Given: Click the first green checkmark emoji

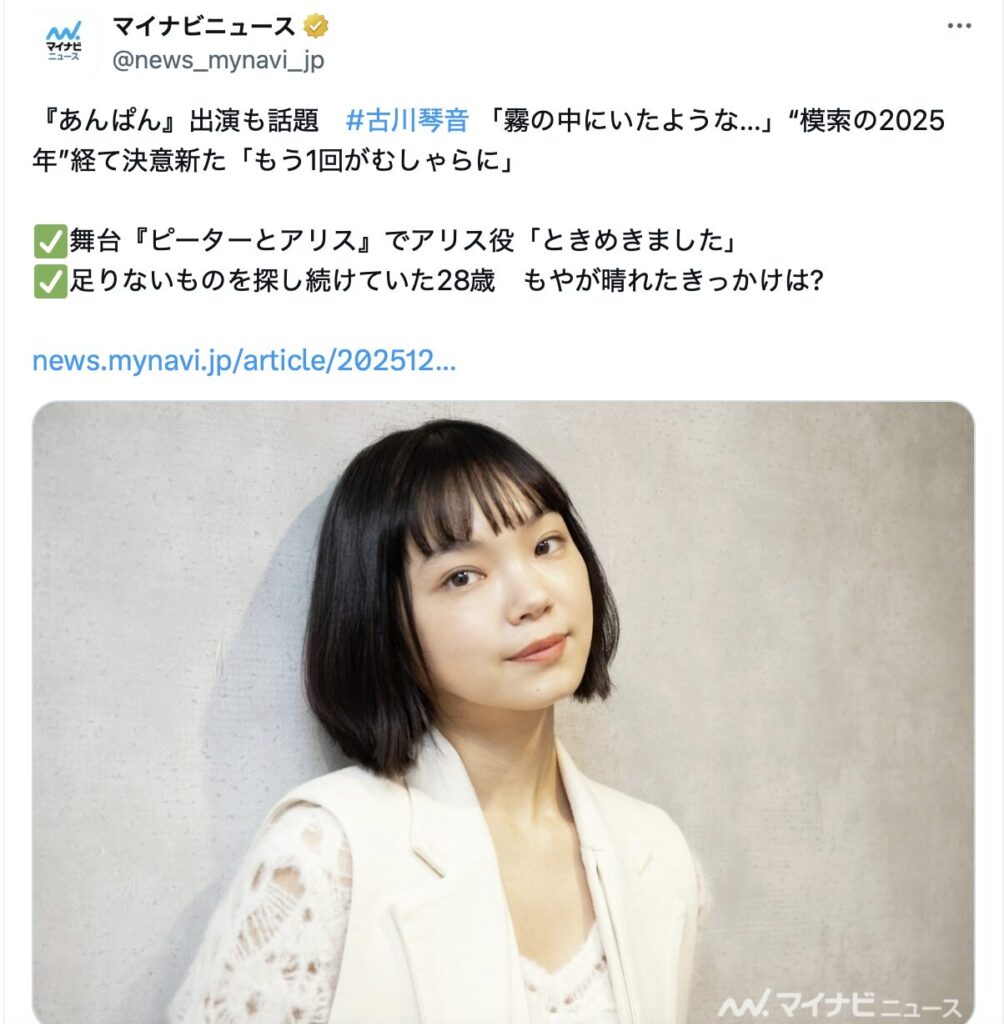Looking at the screenshot, I should tap(50, 242).
